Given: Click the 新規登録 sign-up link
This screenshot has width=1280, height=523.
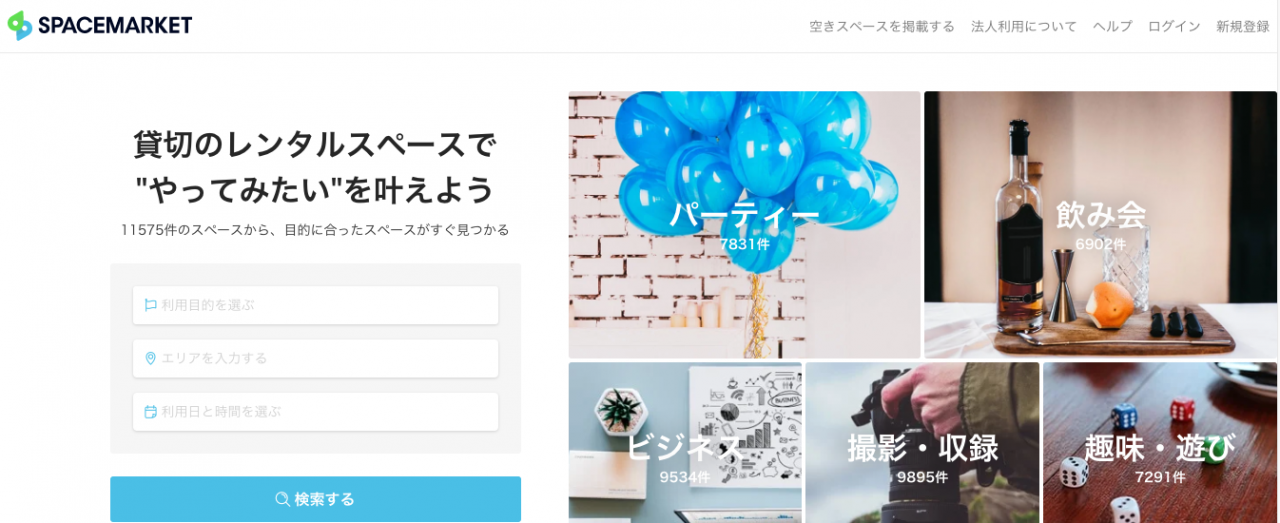Looking at the screenshot, I should [1243, 26].
